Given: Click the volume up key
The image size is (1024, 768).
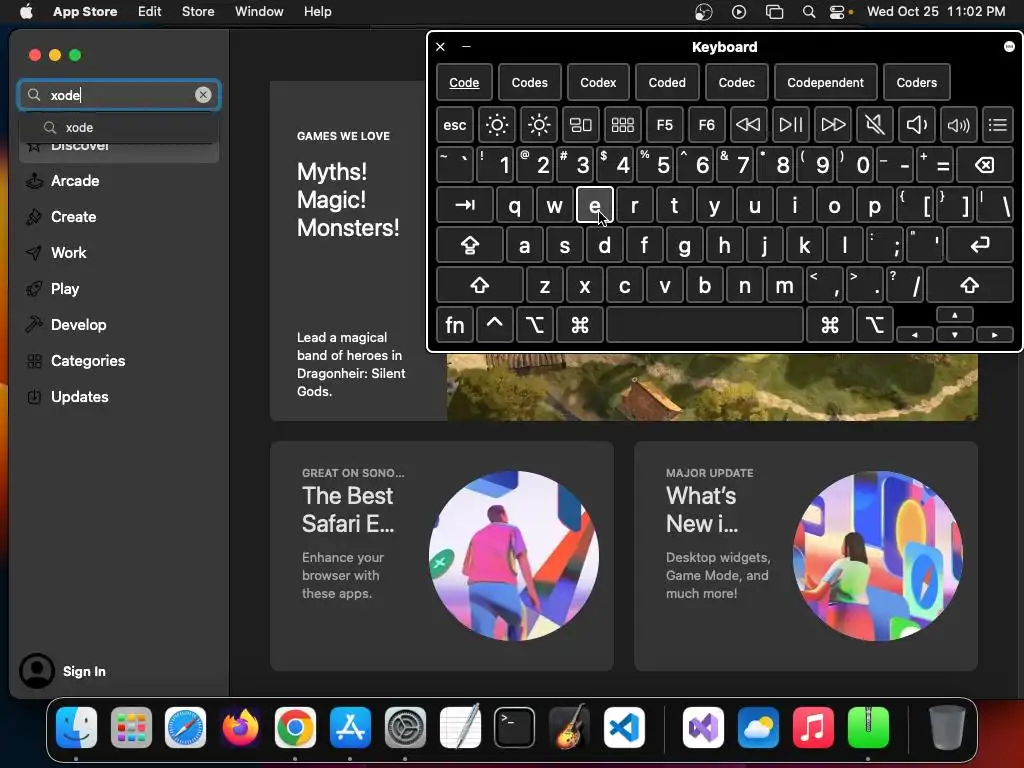Looking at the screenshot, I should 958,125.
